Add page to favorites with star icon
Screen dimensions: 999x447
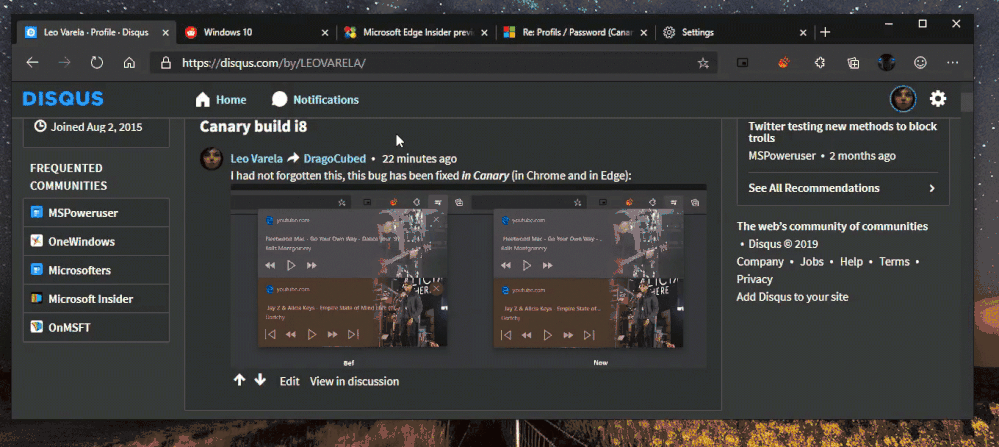click(x=703, y=62)
